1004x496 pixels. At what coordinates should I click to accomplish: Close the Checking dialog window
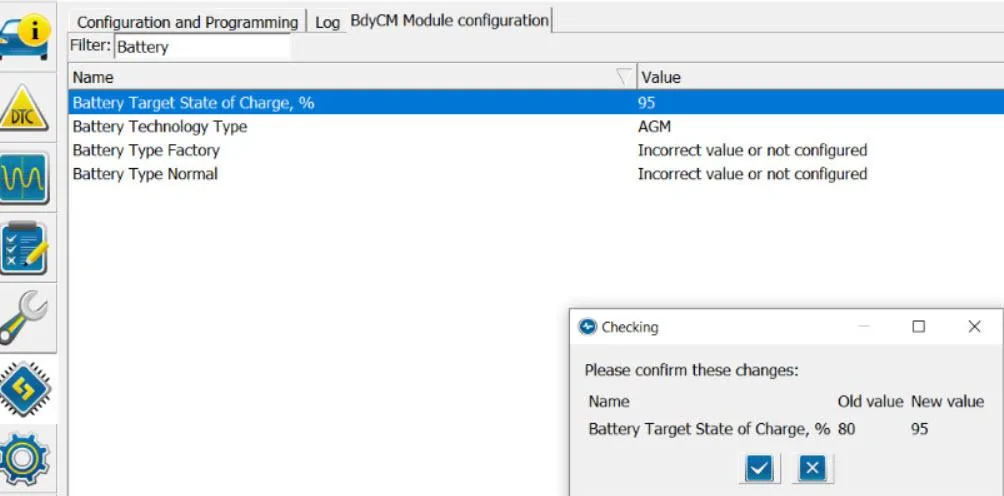click(x=974, y=326)
